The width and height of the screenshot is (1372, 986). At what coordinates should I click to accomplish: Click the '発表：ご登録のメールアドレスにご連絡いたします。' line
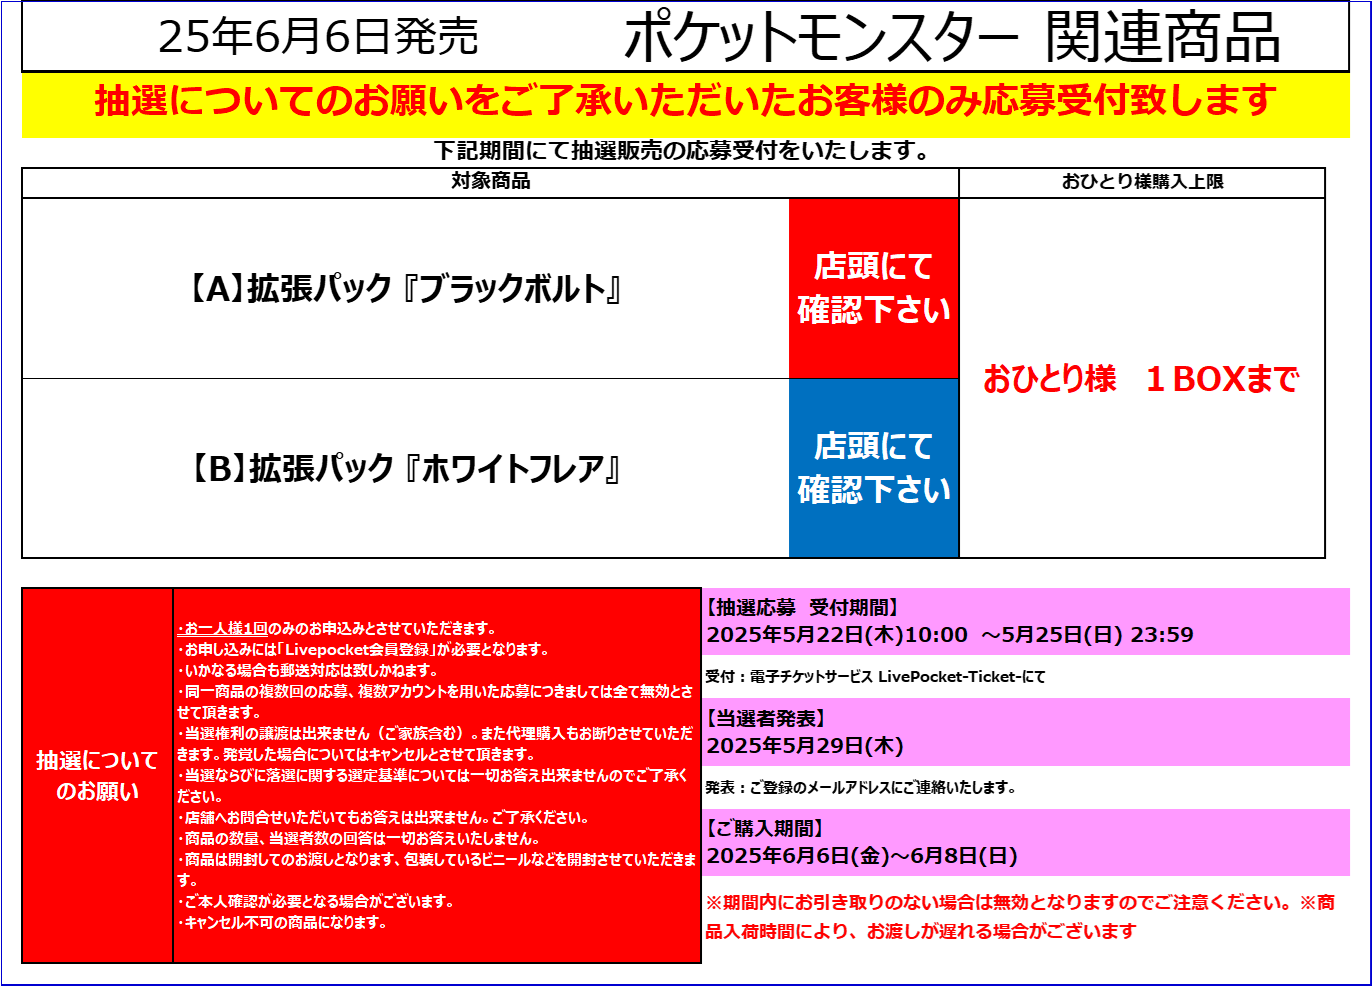861,787
